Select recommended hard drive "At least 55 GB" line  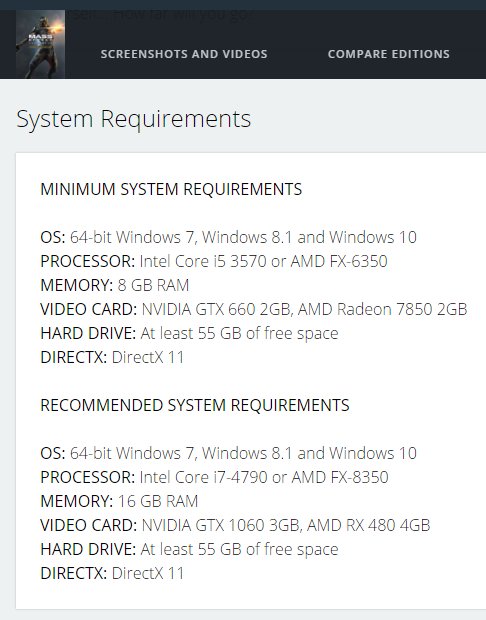point(189,549)
